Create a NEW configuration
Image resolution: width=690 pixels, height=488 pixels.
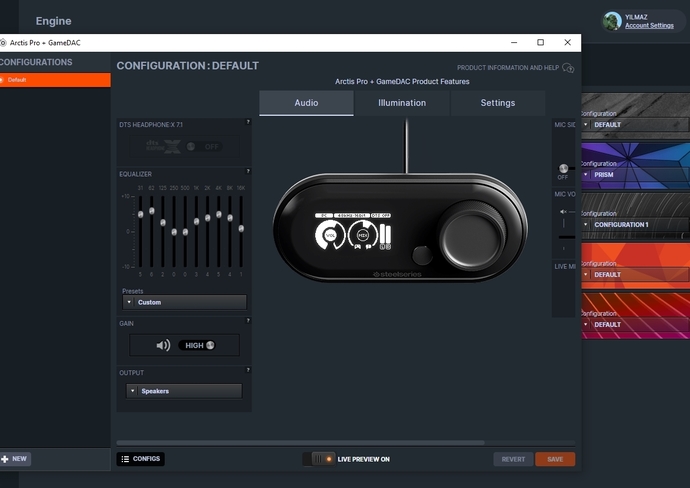pos(15,459)
